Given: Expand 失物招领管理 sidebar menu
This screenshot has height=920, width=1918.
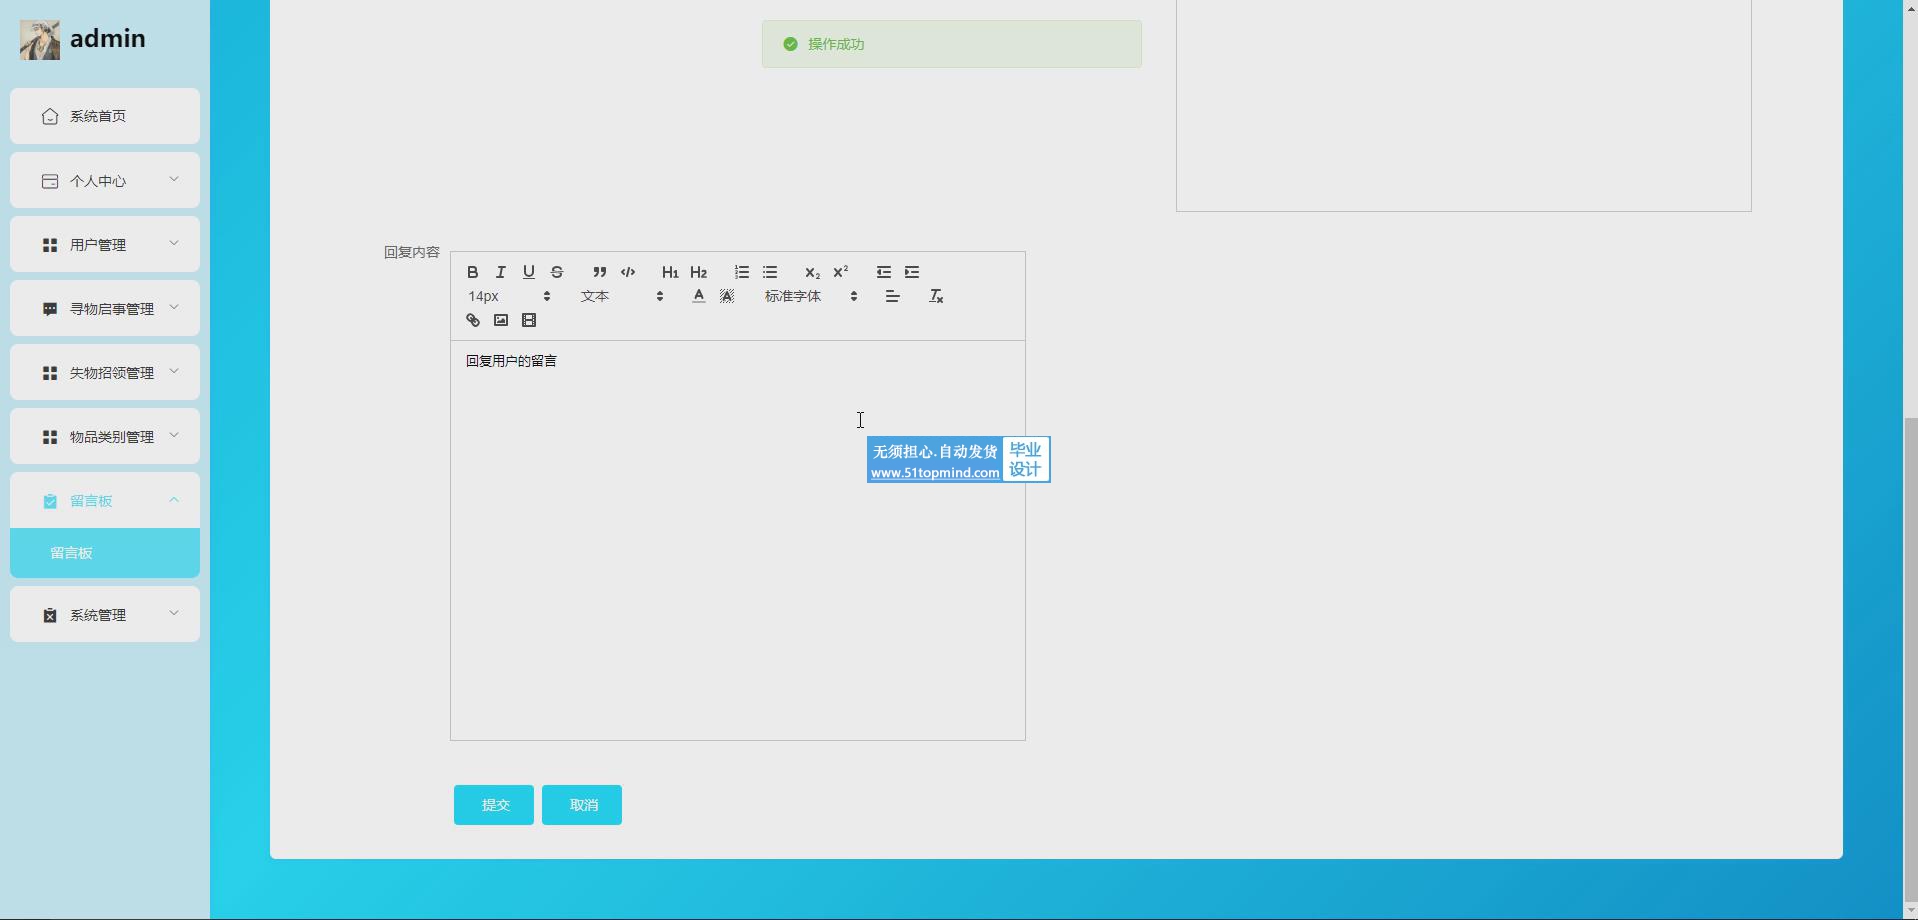Looking at the screenshot, I should (105, 372).
